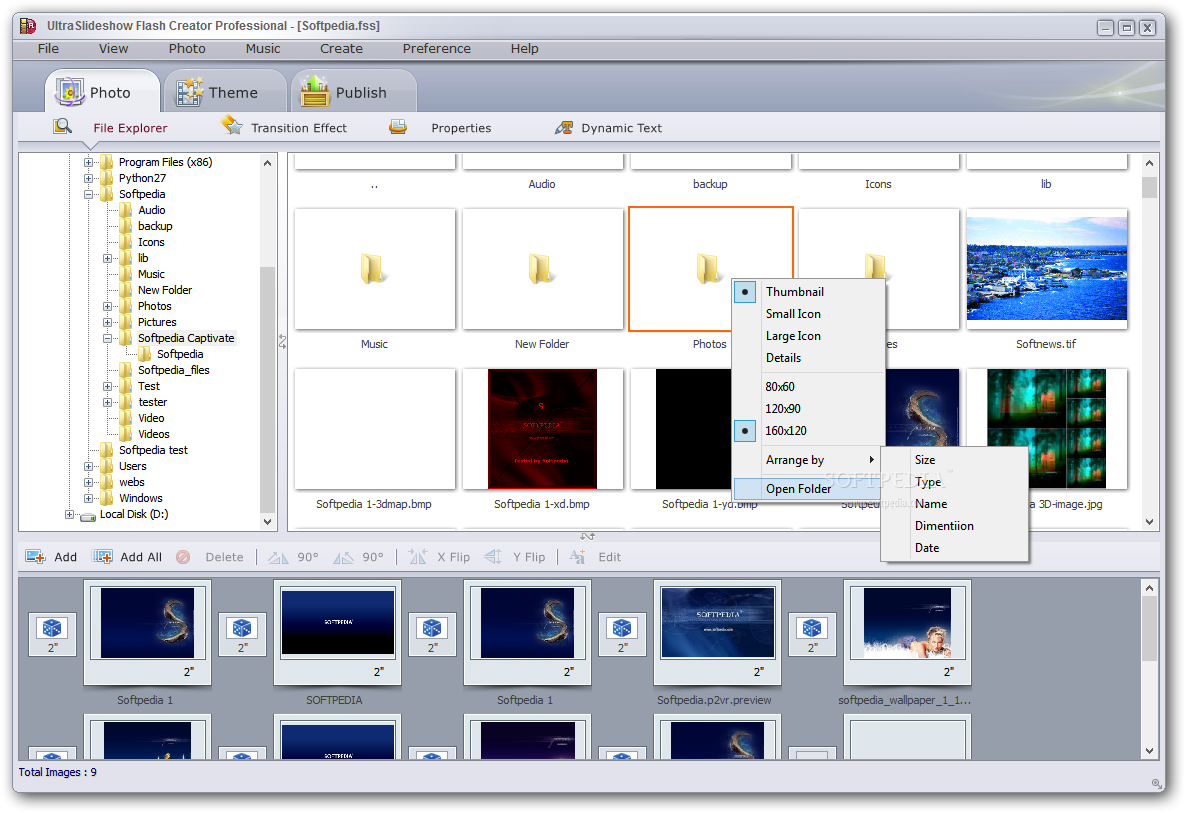The image size is (1186, 813).
Task: Click the application icon in title bar
Action: point(28,26)
